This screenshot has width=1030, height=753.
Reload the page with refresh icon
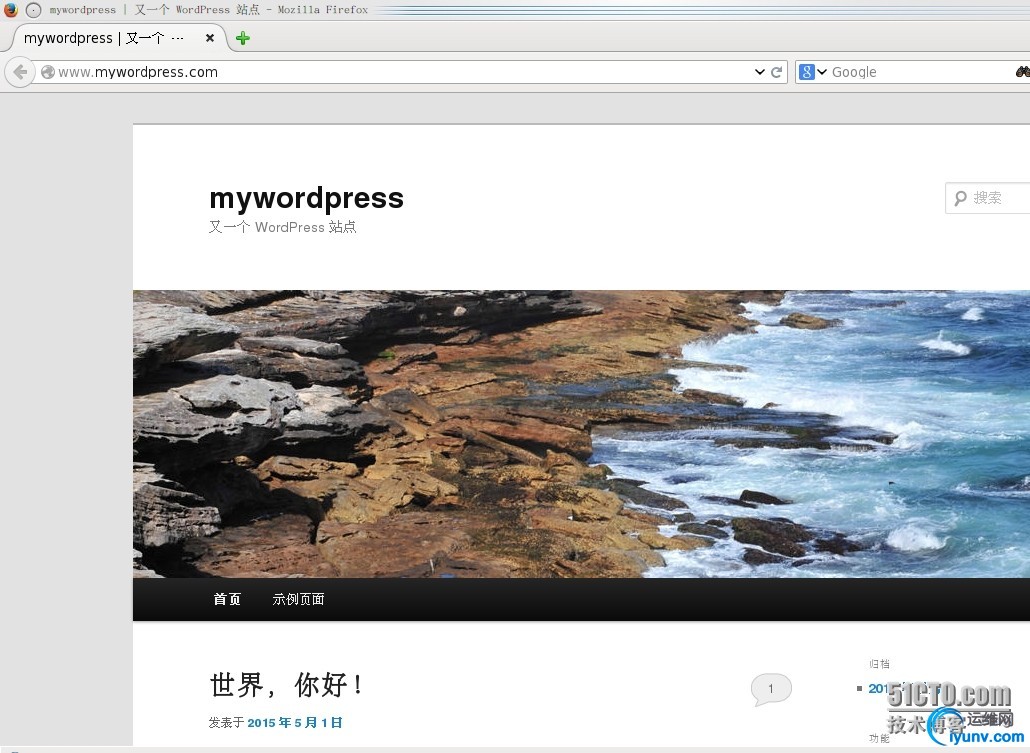[x=776, y=72]
